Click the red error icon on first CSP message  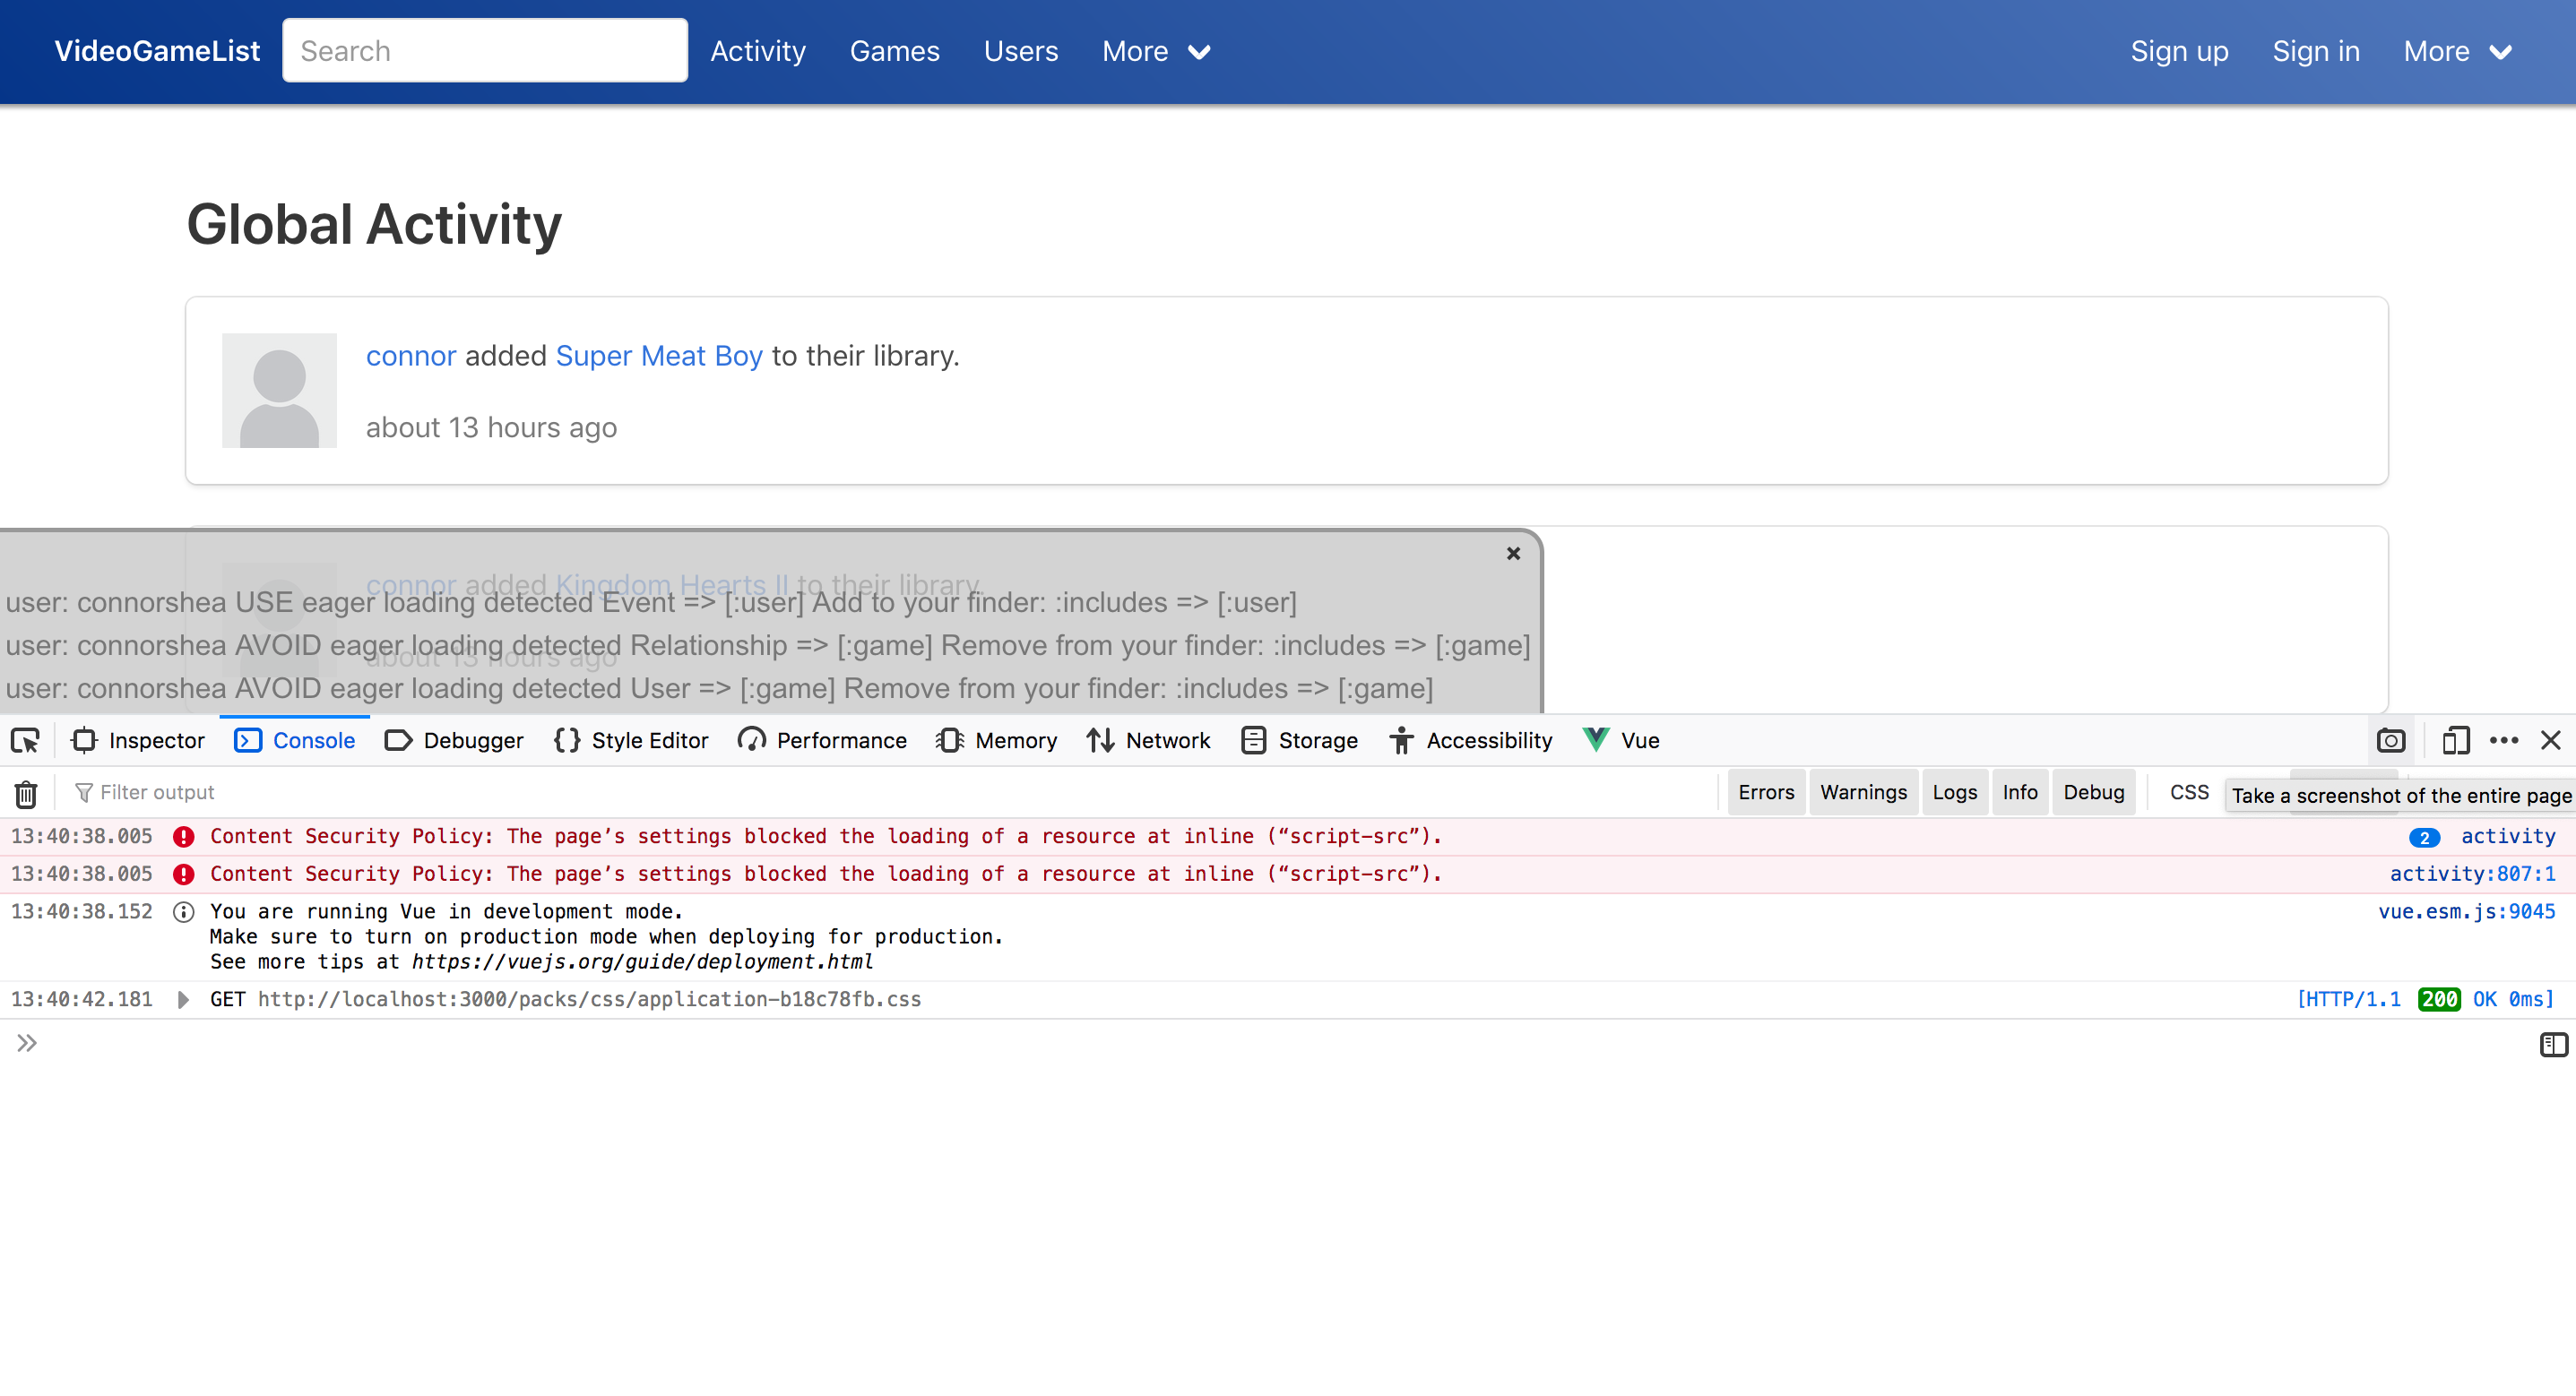coord(183,836)
